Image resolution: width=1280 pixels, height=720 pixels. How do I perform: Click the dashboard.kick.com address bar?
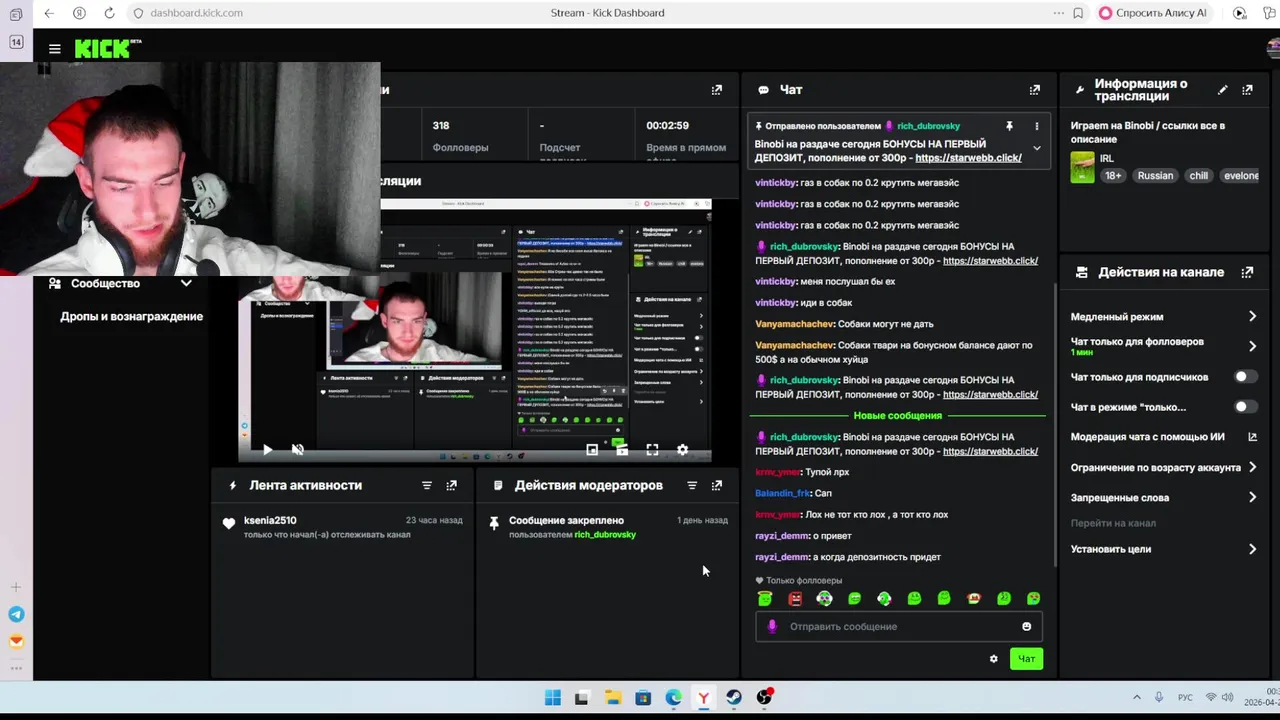click(196, 13)
